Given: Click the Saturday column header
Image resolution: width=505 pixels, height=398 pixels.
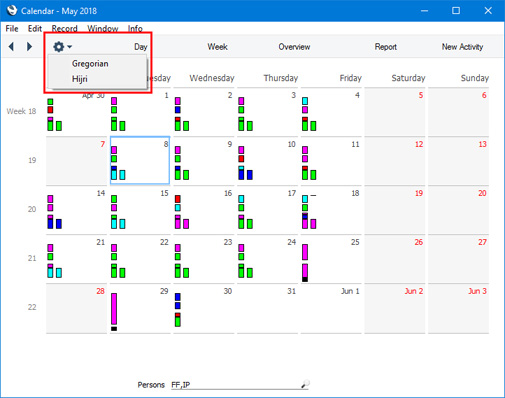Looking at the screenshot, I should (408, 78).
